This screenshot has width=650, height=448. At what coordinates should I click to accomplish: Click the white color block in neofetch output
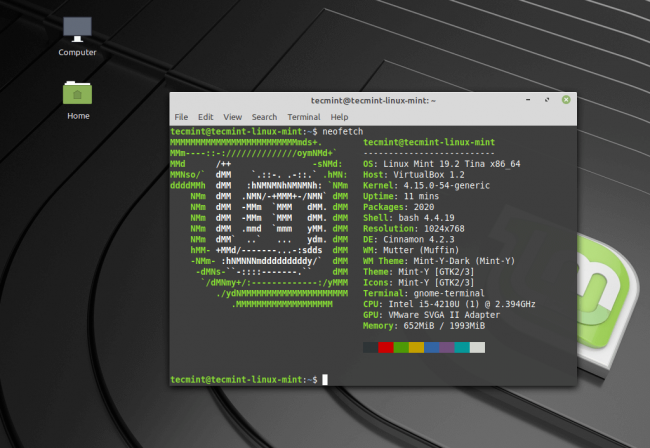[x=477, y=347]
